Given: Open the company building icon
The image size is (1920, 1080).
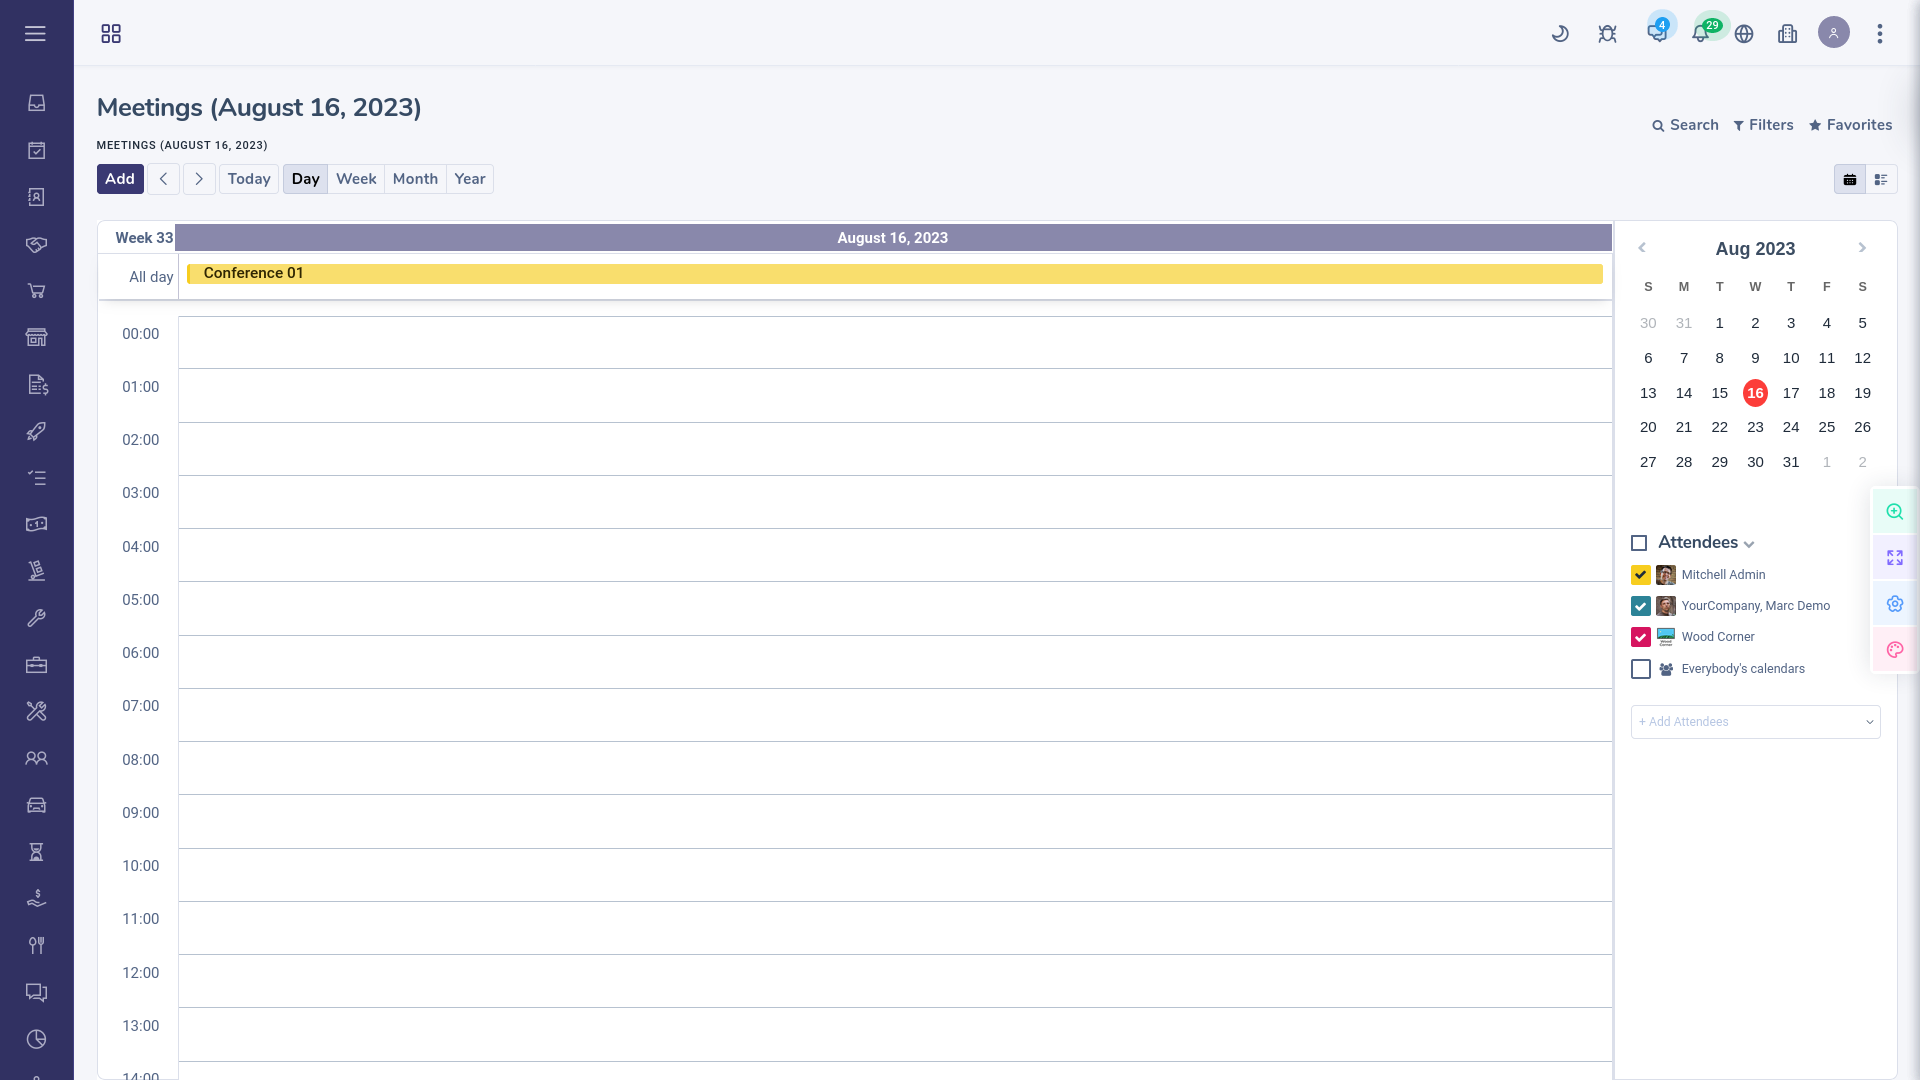Looking at the screenshot, I should (1787, 33).
